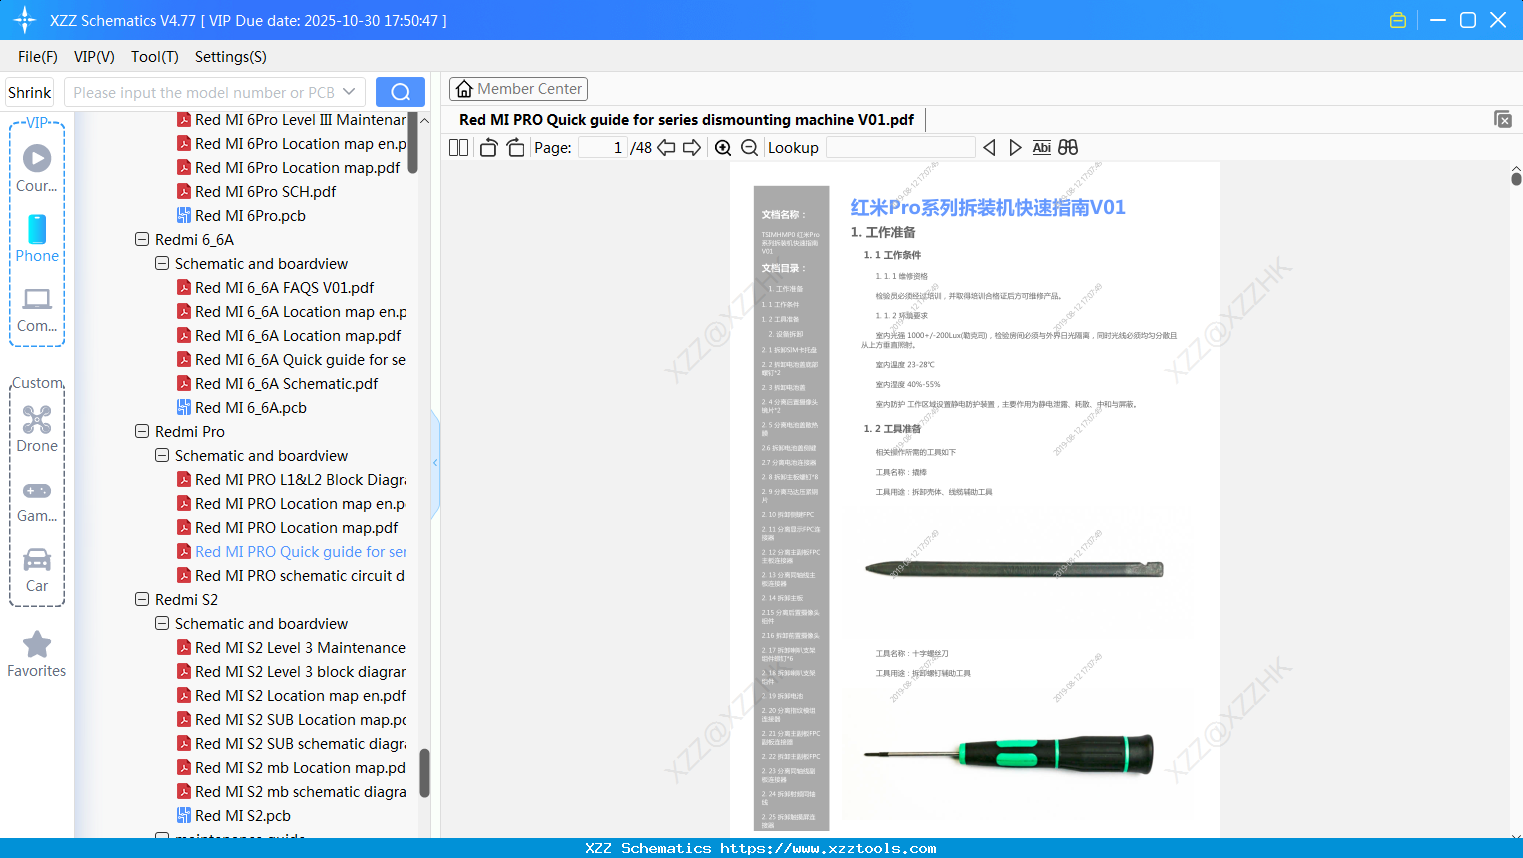Go to the next PDF page
Screen dimensions: 1523x858
click(x=692, y=148)
